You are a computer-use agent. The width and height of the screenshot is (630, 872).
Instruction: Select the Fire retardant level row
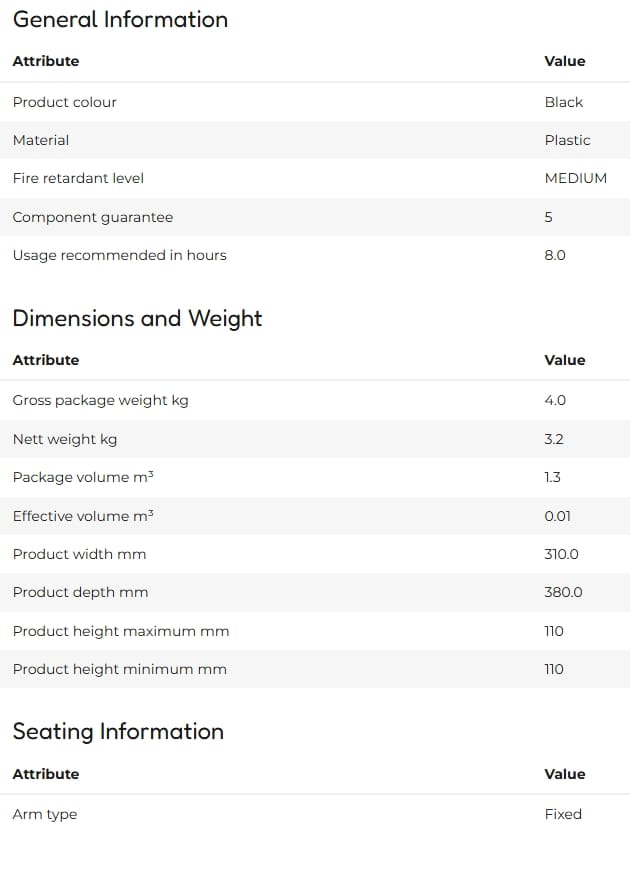coord(315,179)
